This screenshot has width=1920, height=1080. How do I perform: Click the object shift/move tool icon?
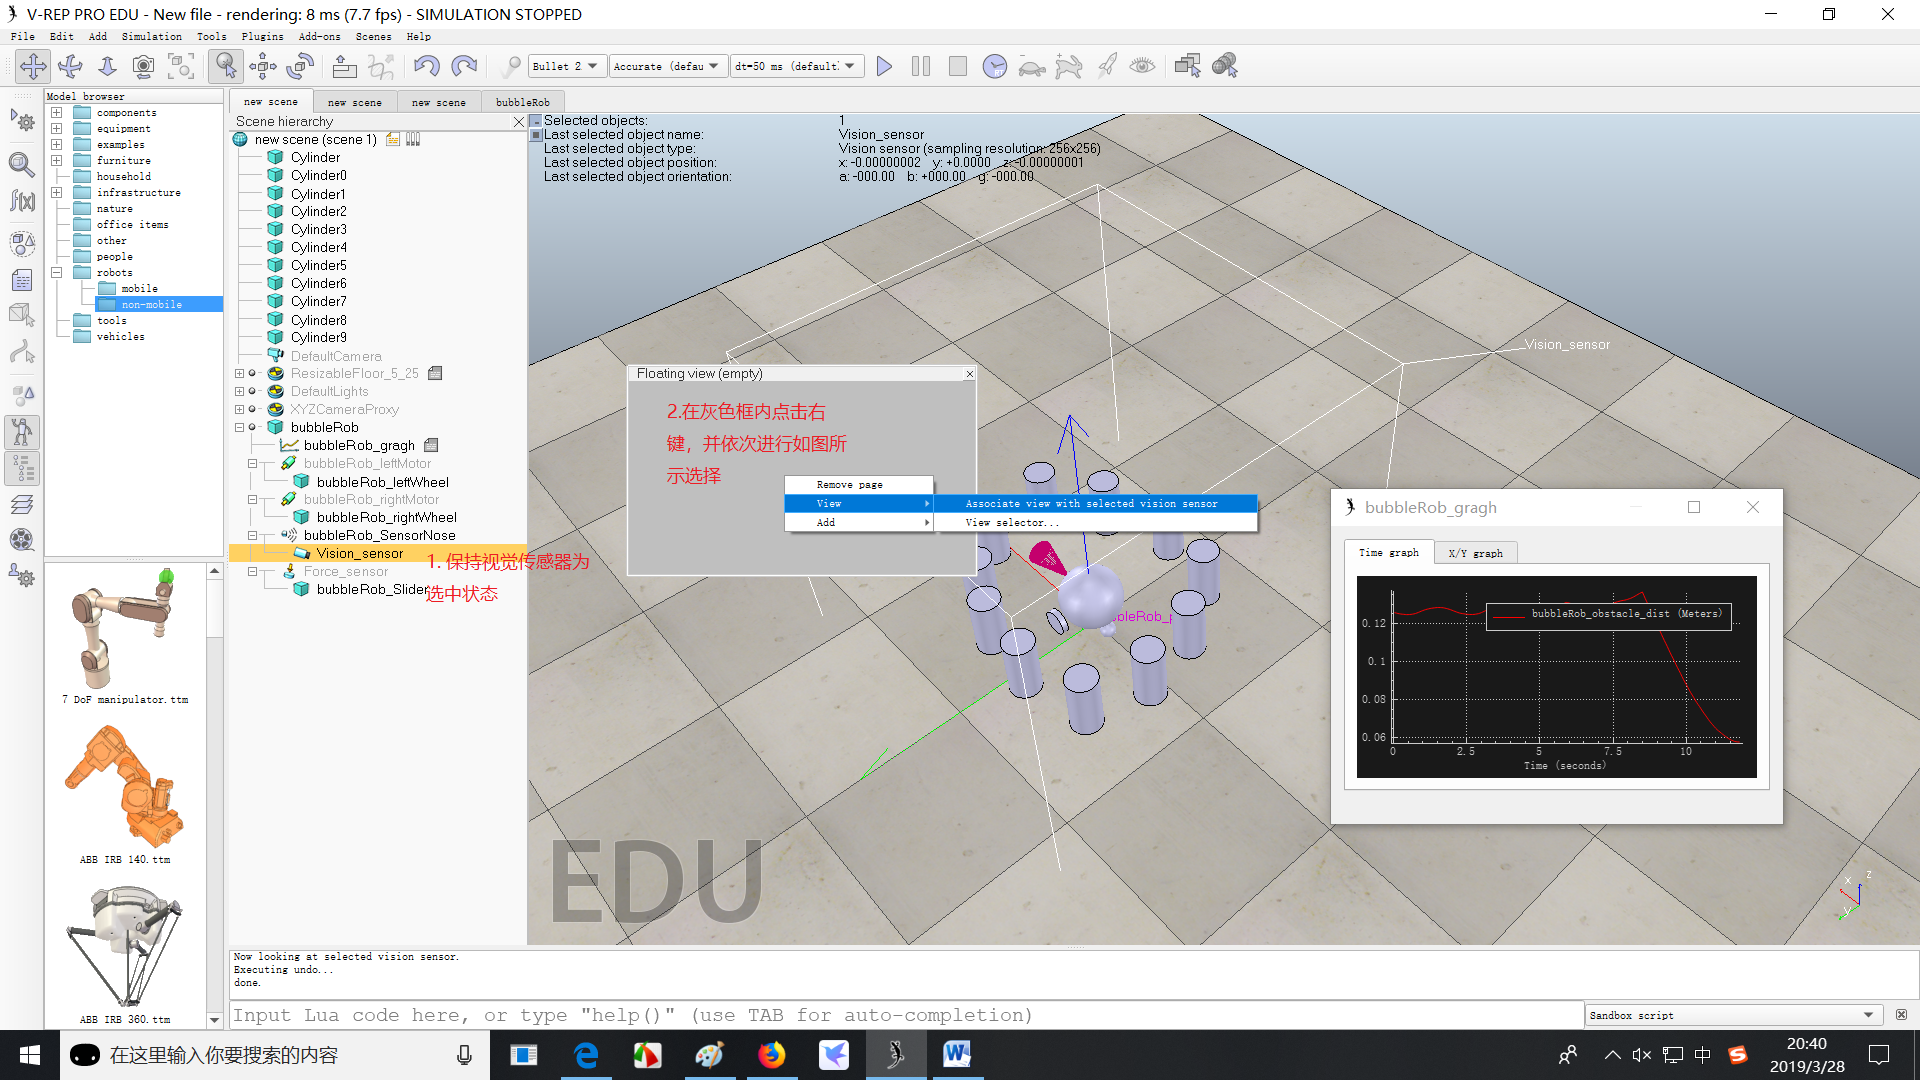(x=263, y=66)
